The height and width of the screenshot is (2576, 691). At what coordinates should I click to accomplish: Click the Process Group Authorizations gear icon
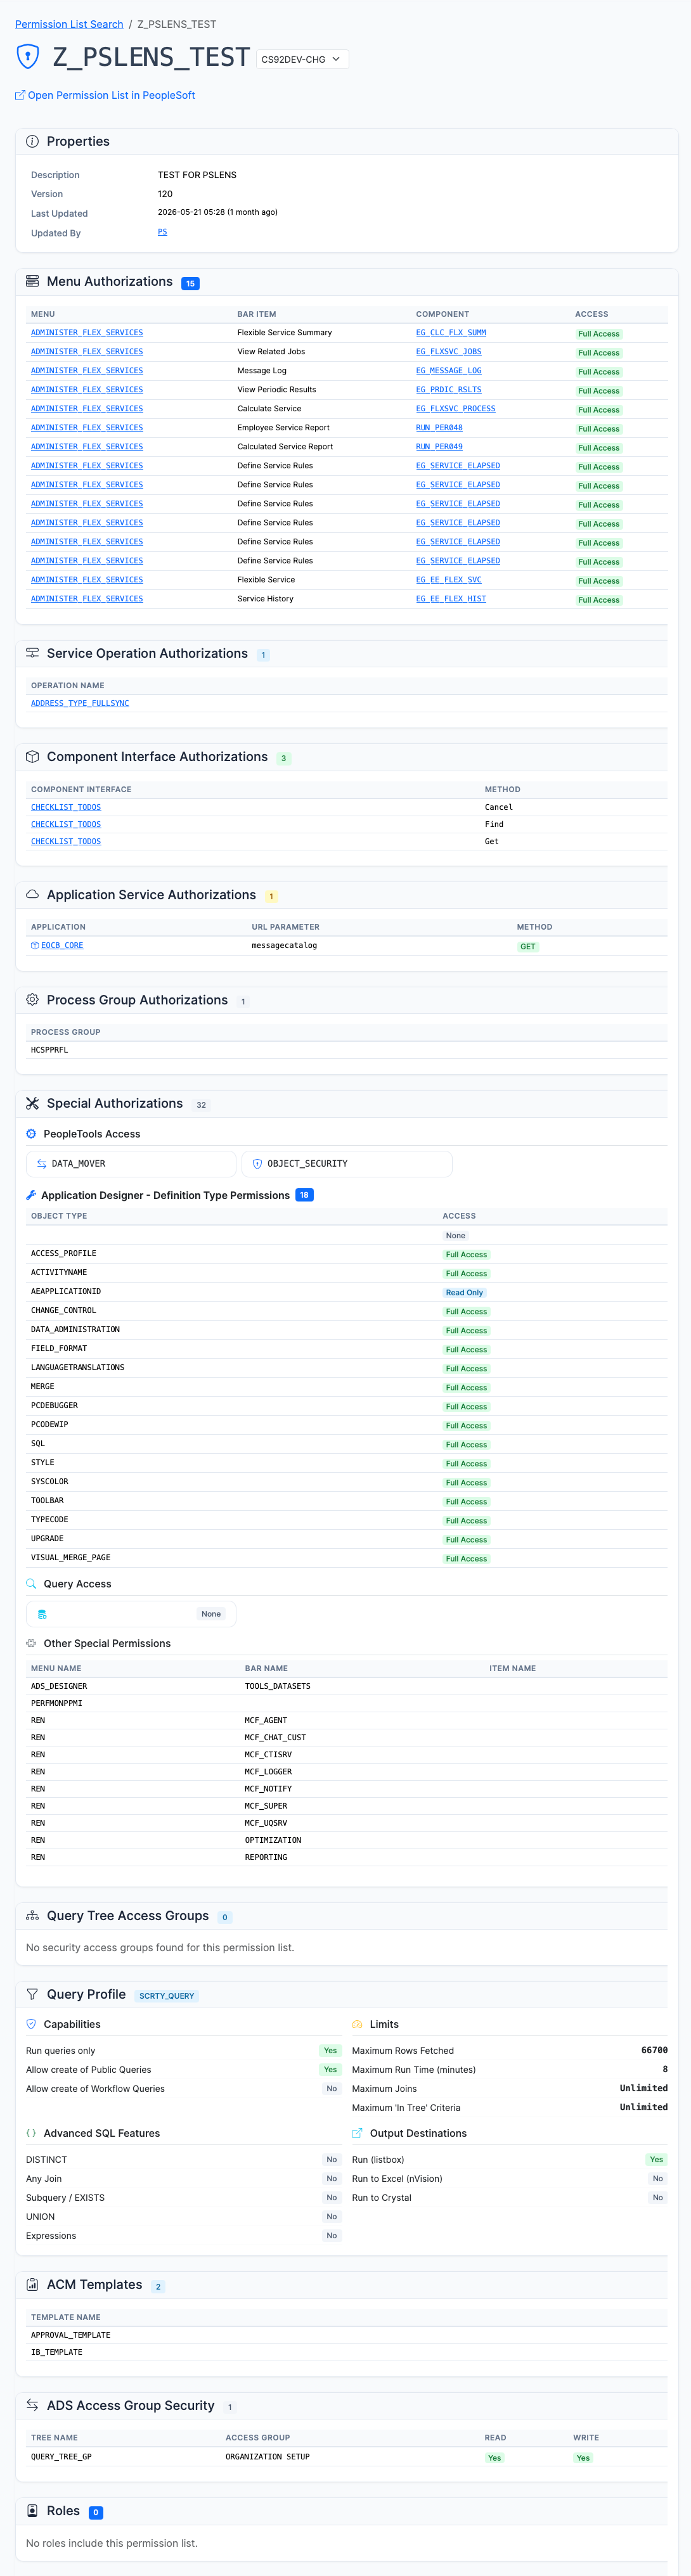point(32,1000)
